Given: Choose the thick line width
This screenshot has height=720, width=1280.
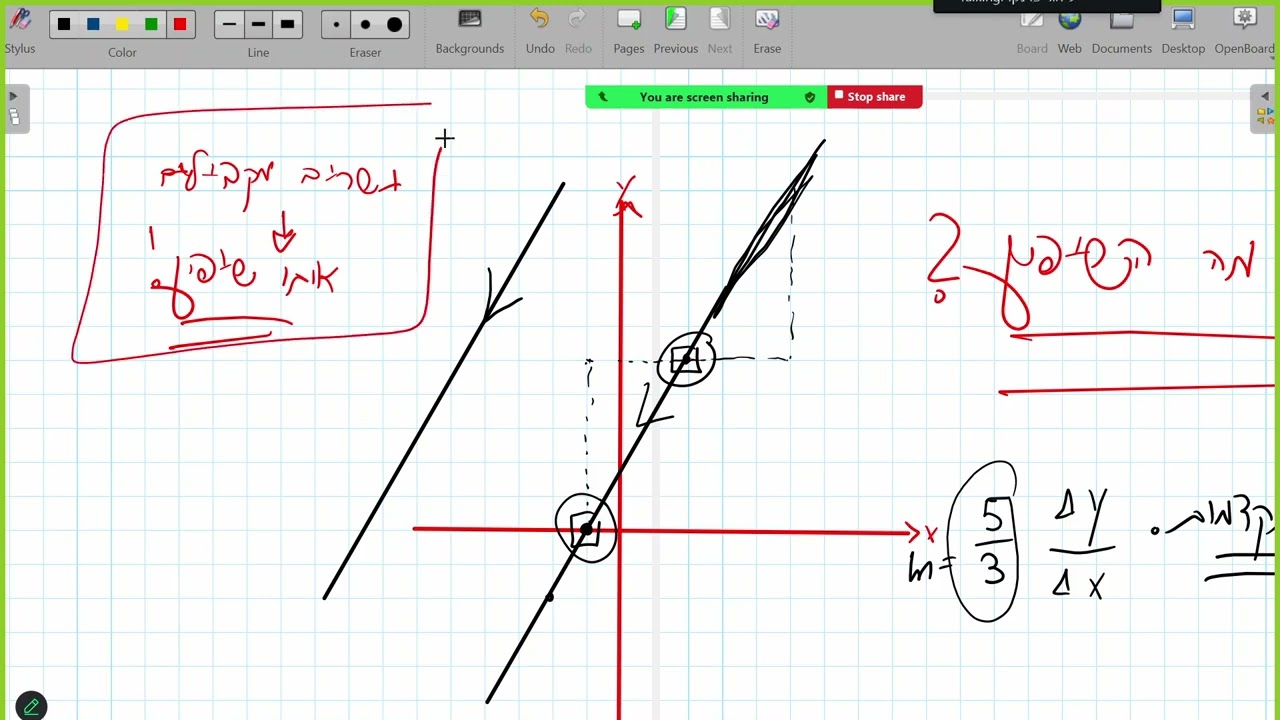Looking at the screenshot, I should pyautogui.click(x=287, y=24).
